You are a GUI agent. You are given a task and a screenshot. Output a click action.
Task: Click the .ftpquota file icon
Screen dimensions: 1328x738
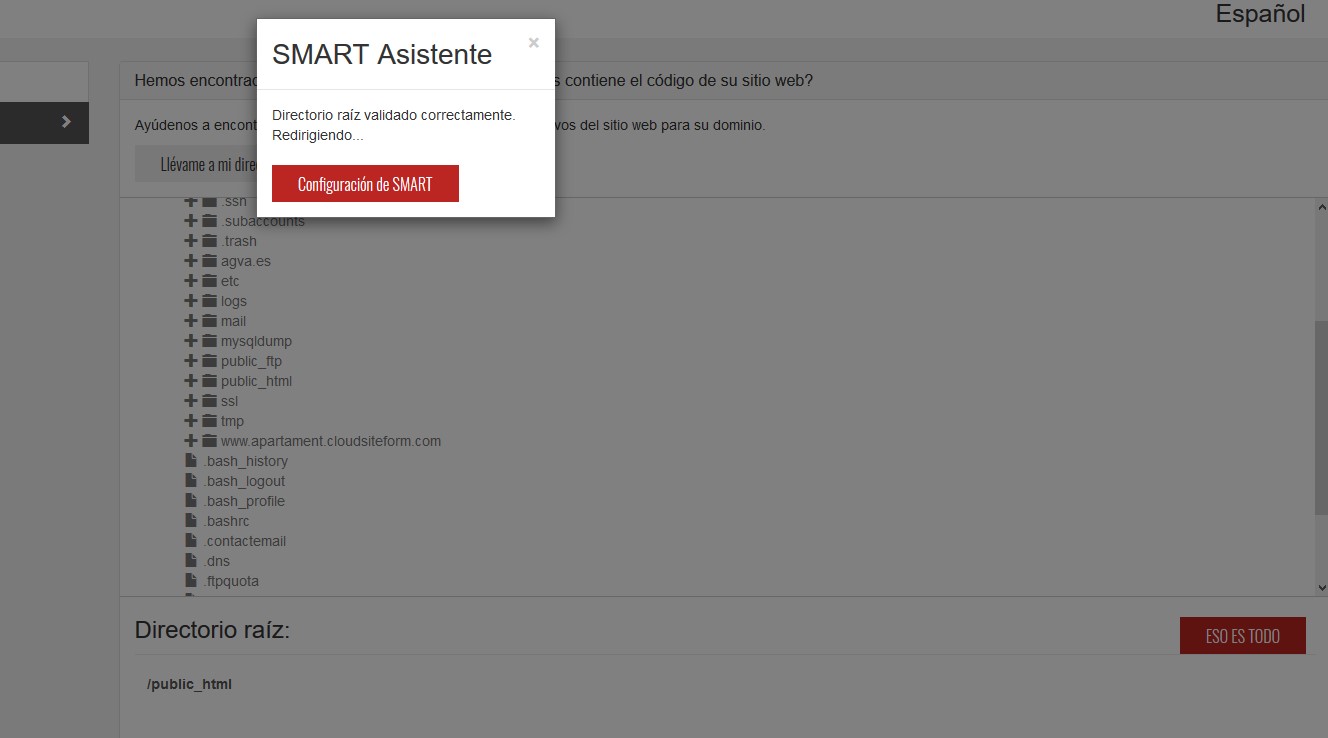coord(191,581)
